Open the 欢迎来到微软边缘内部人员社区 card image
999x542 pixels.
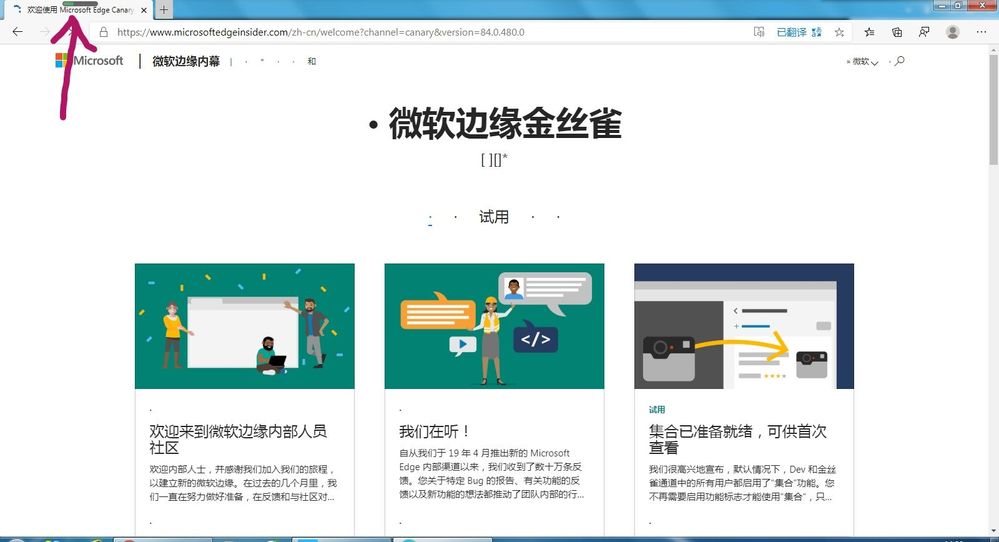coord(245,326)
